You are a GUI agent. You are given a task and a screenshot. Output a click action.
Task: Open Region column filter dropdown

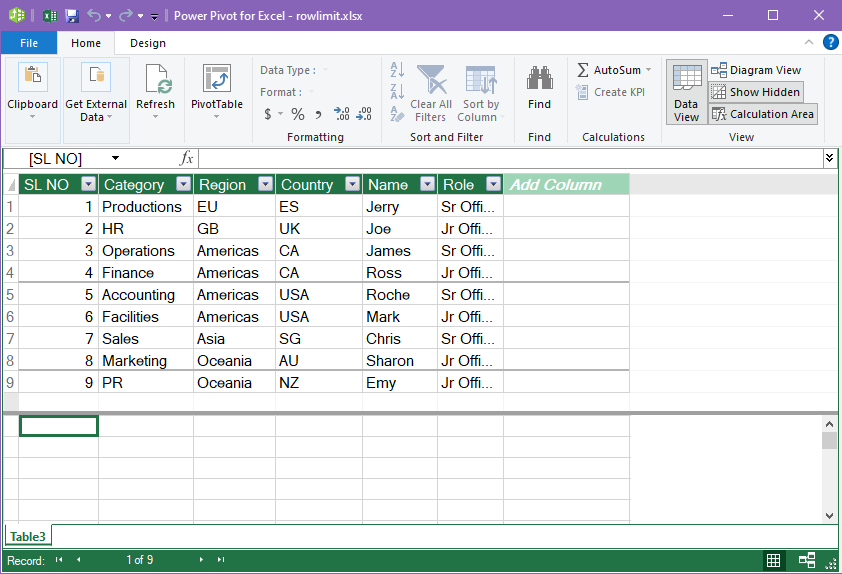coord(265,184)
